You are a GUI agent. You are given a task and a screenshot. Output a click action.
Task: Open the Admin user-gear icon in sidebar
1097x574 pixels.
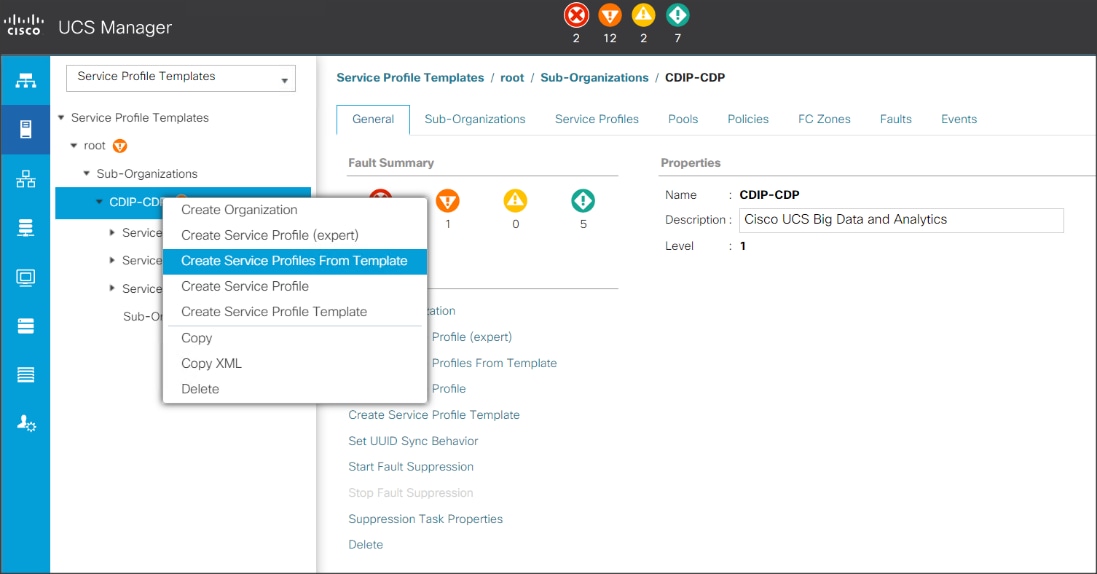pos(26,423)
